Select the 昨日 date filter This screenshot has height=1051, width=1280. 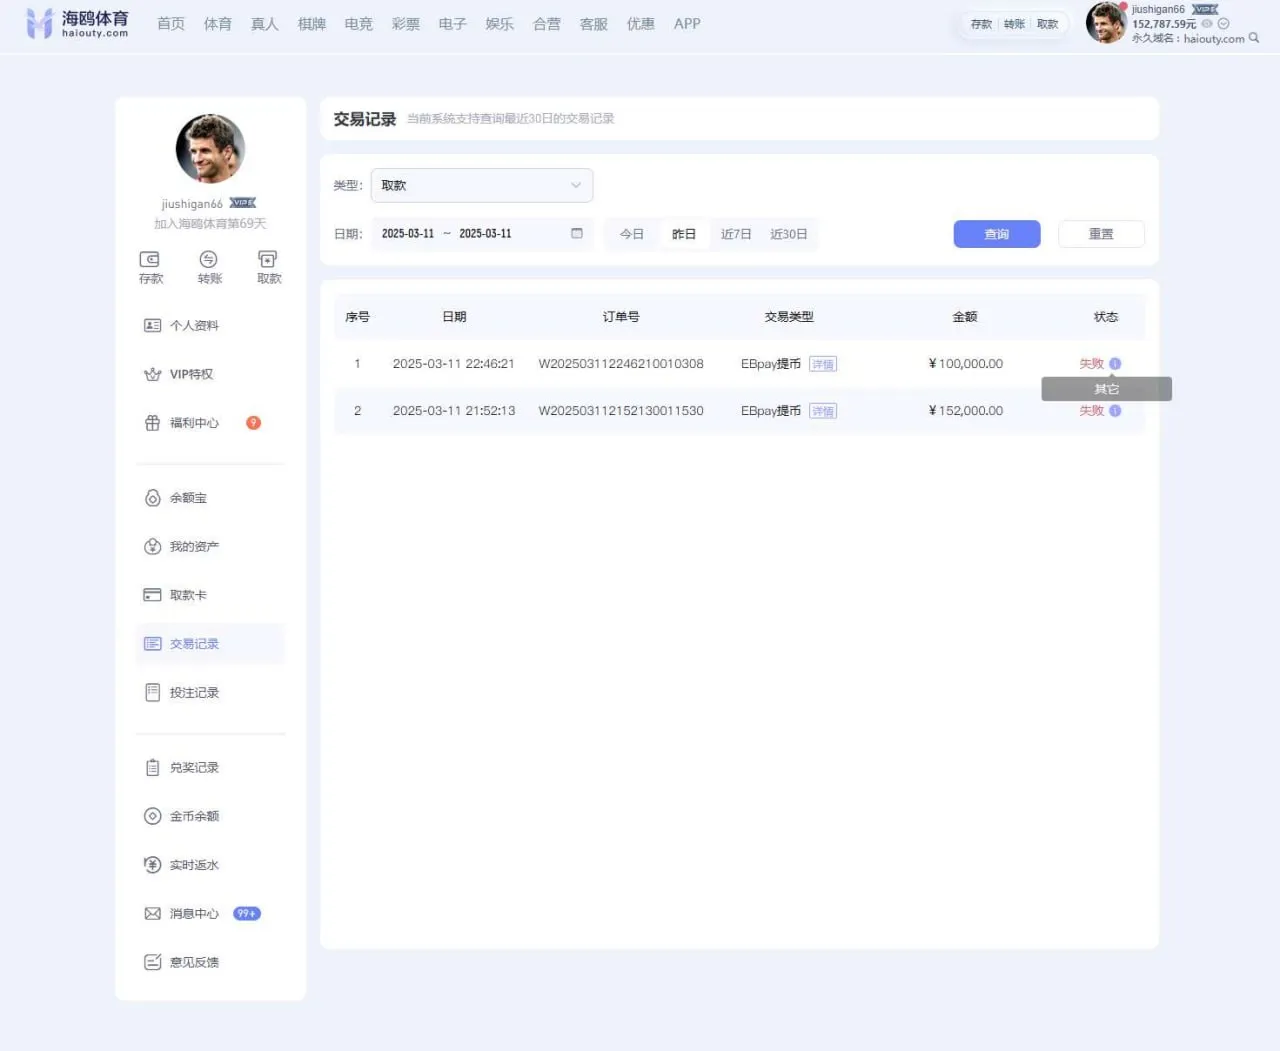[x=684, y=233]
